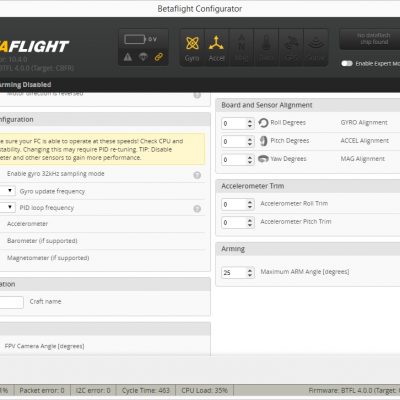
Task: Click the Pitch Degrees value field
Action: pos(238,141)
